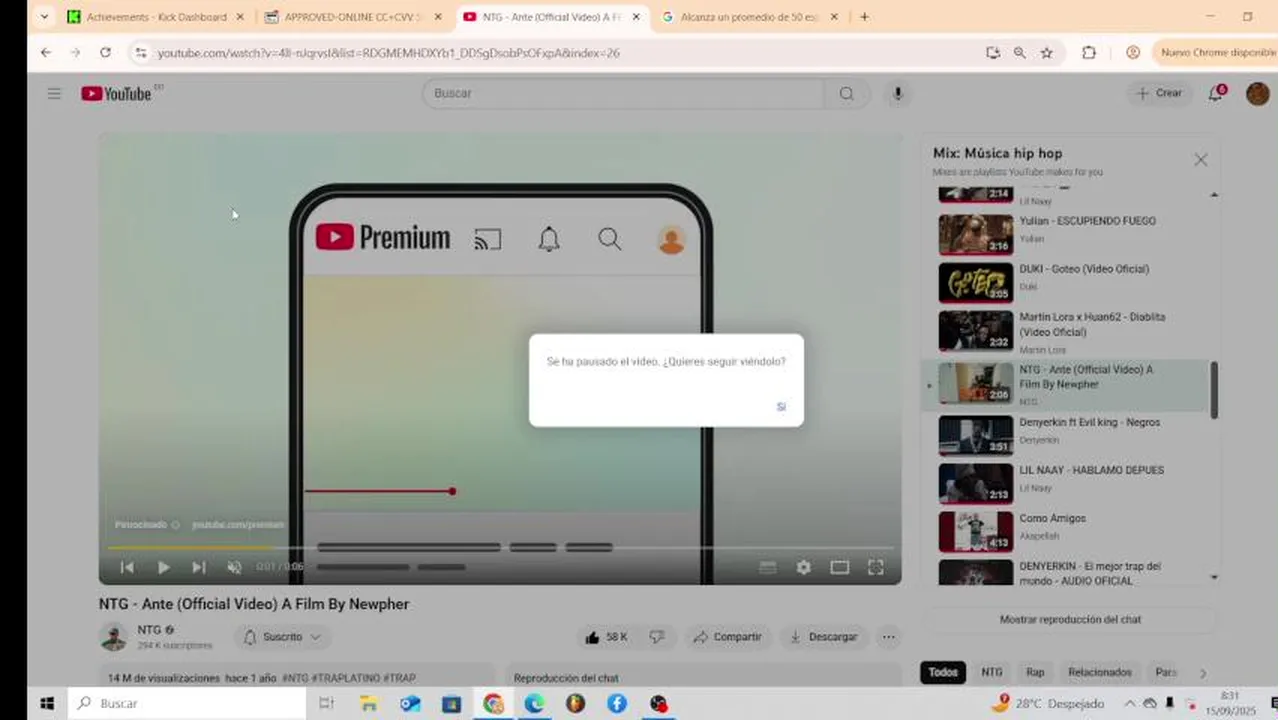Download the video with Descargar
Image resolution: width=1278 pixels, height=720 pixels.
(x=823, y=637)
